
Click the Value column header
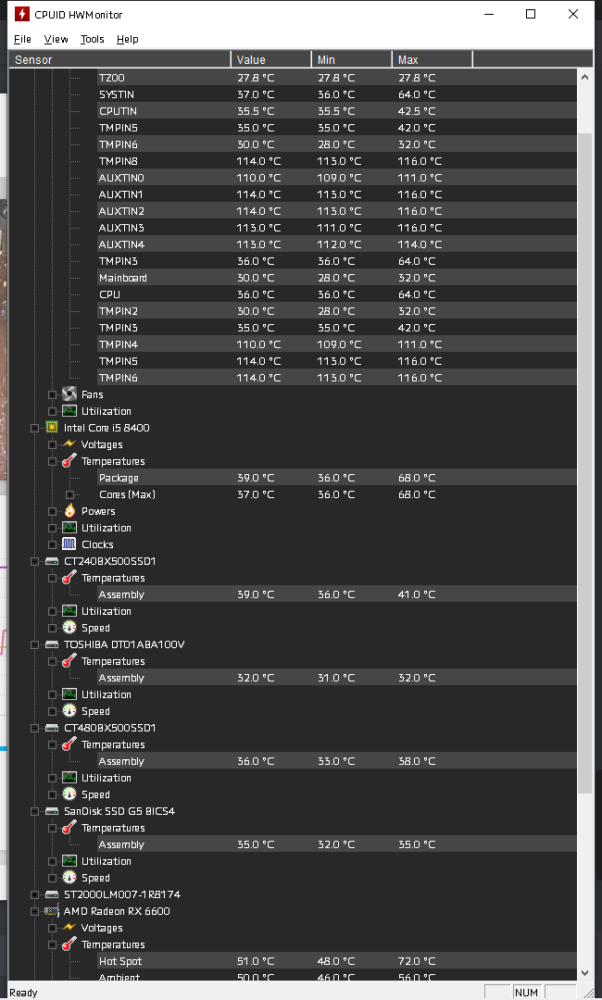click(x=270, y=60)
